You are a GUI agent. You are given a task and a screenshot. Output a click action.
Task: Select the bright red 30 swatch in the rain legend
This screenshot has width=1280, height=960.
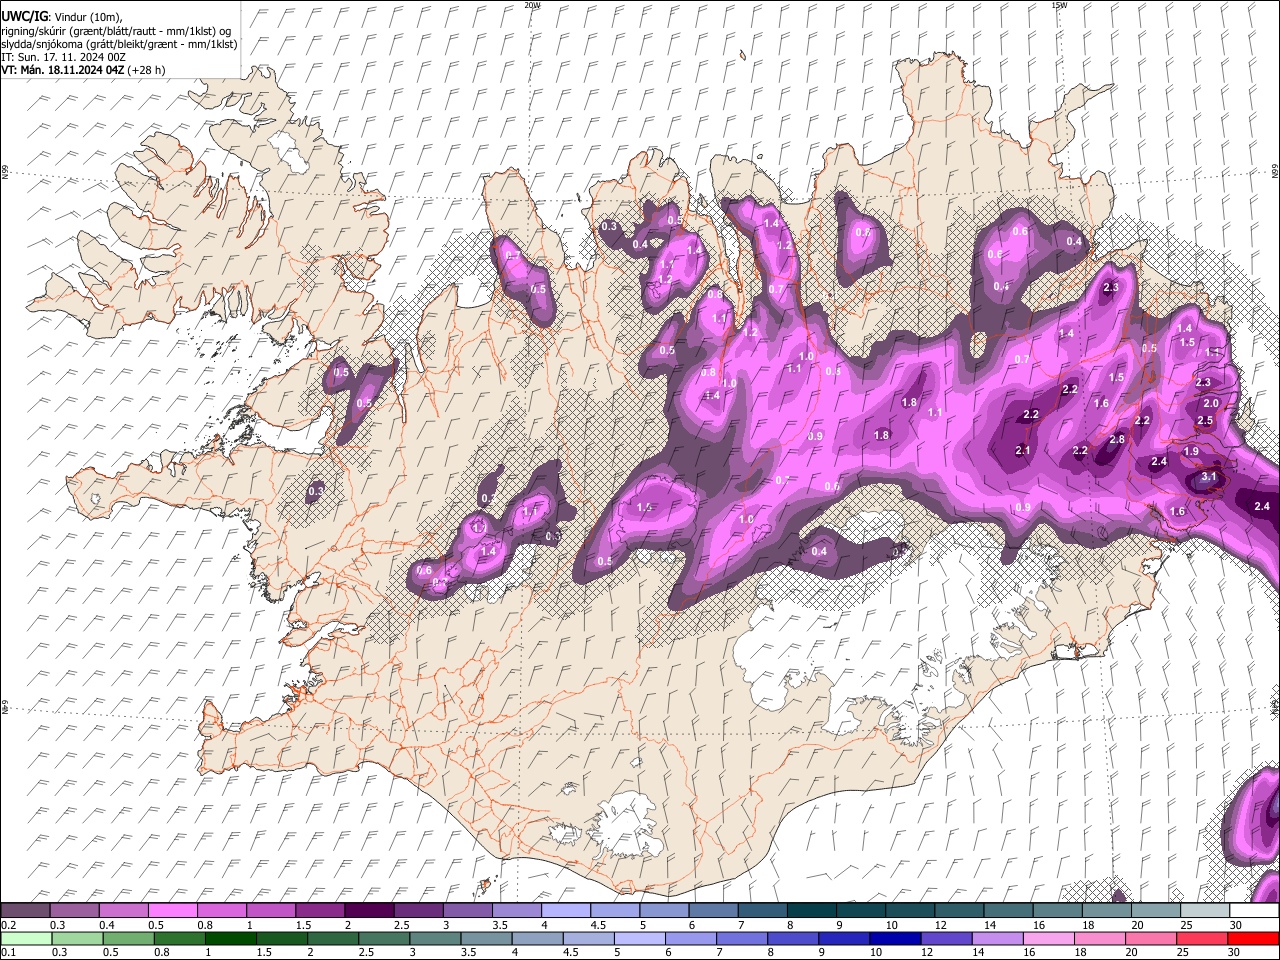pos(1254,938)
